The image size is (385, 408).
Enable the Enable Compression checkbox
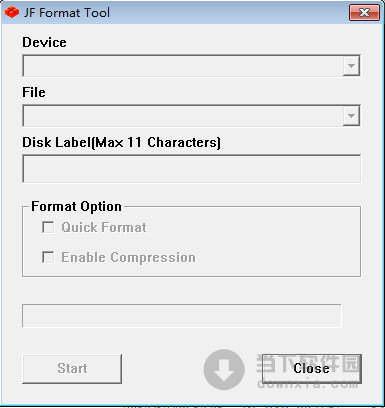click(48, 257)
